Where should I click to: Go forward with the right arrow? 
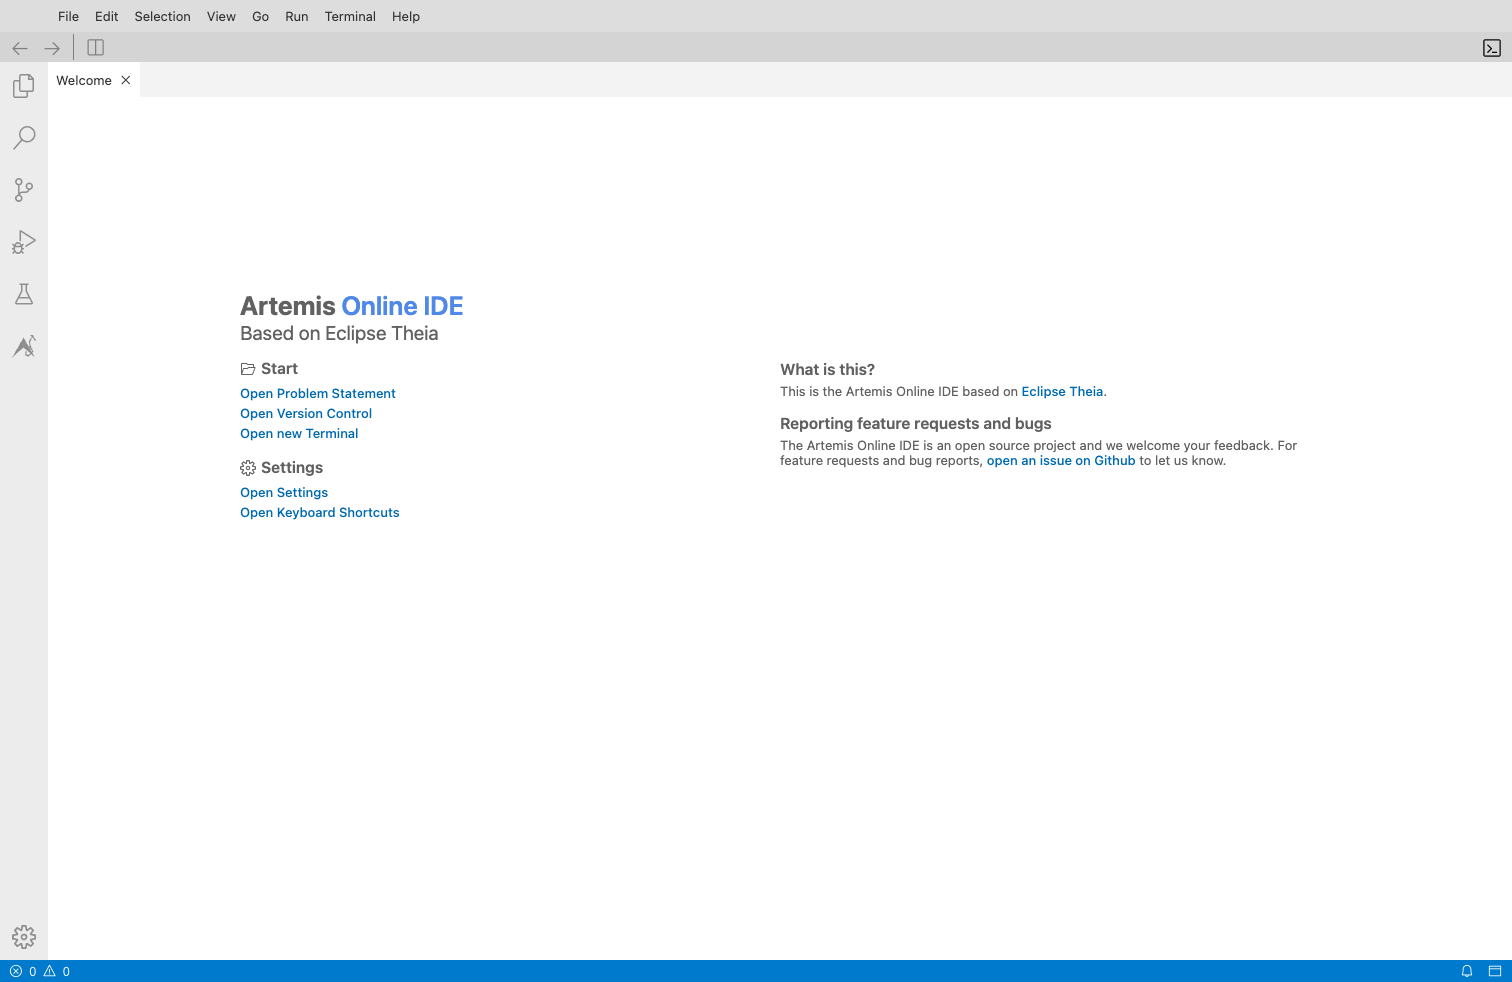pyautogui.click(x=52, y=48)
